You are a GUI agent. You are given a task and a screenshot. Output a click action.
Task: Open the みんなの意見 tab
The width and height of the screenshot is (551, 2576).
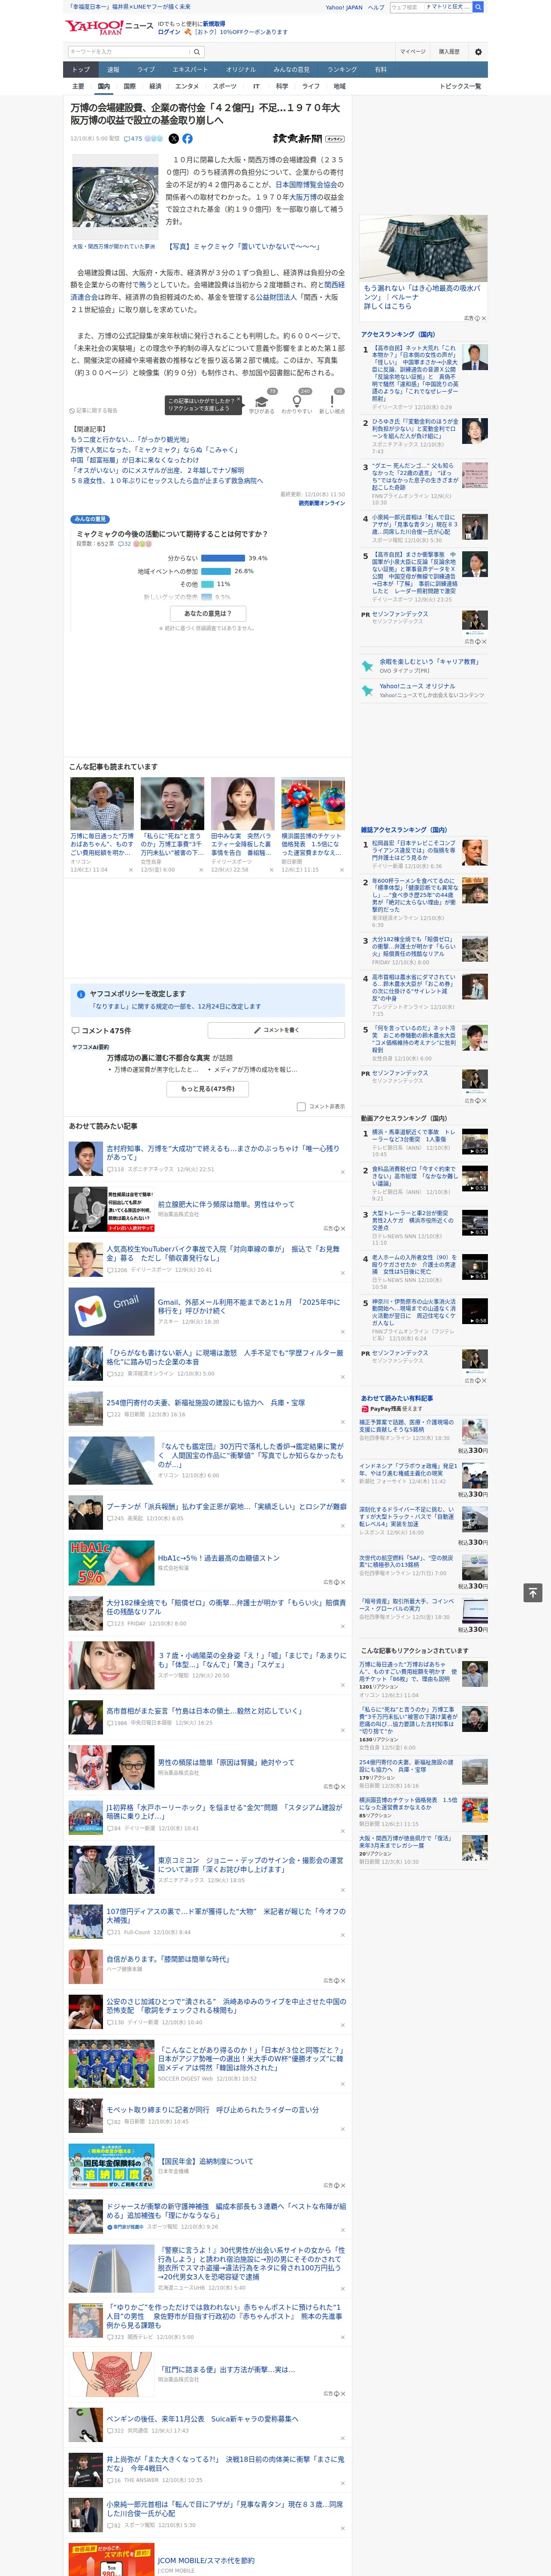[x=291, y=70]
